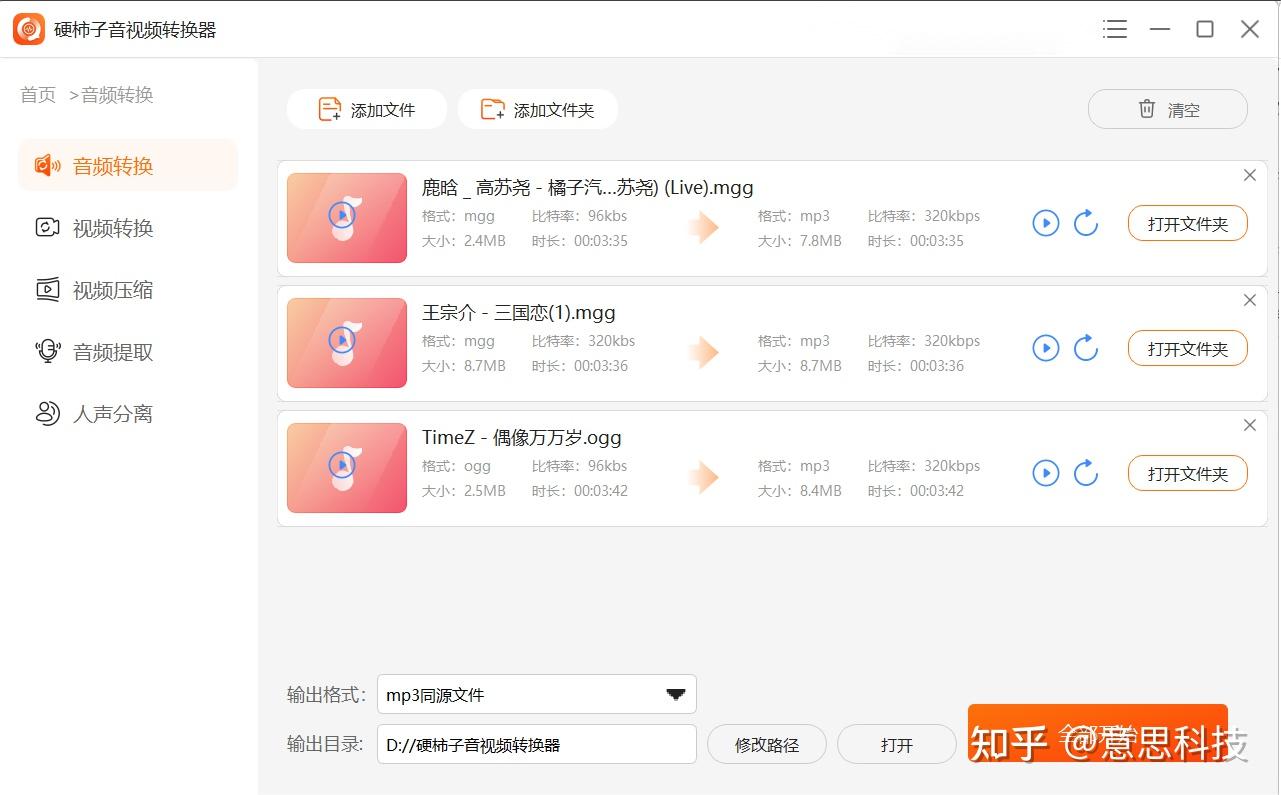Click the 清空 trash icon to clear list

pos(1146,109)
